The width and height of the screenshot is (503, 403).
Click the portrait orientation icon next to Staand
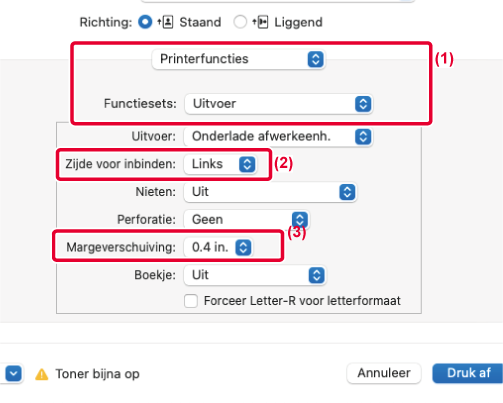click(165, 22)
